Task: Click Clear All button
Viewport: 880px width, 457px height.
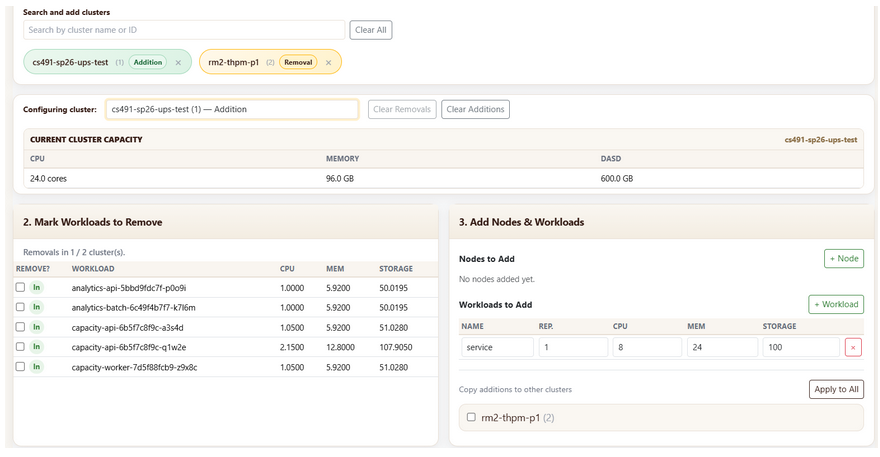Action: [x=370, y=30]
